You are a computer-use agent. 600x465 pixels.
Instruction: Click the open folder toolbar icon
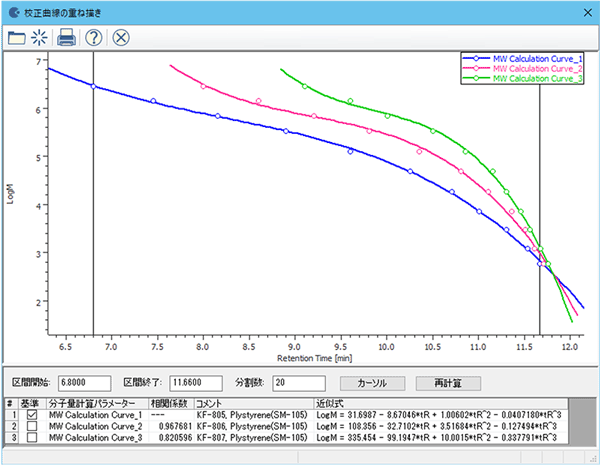17,38
